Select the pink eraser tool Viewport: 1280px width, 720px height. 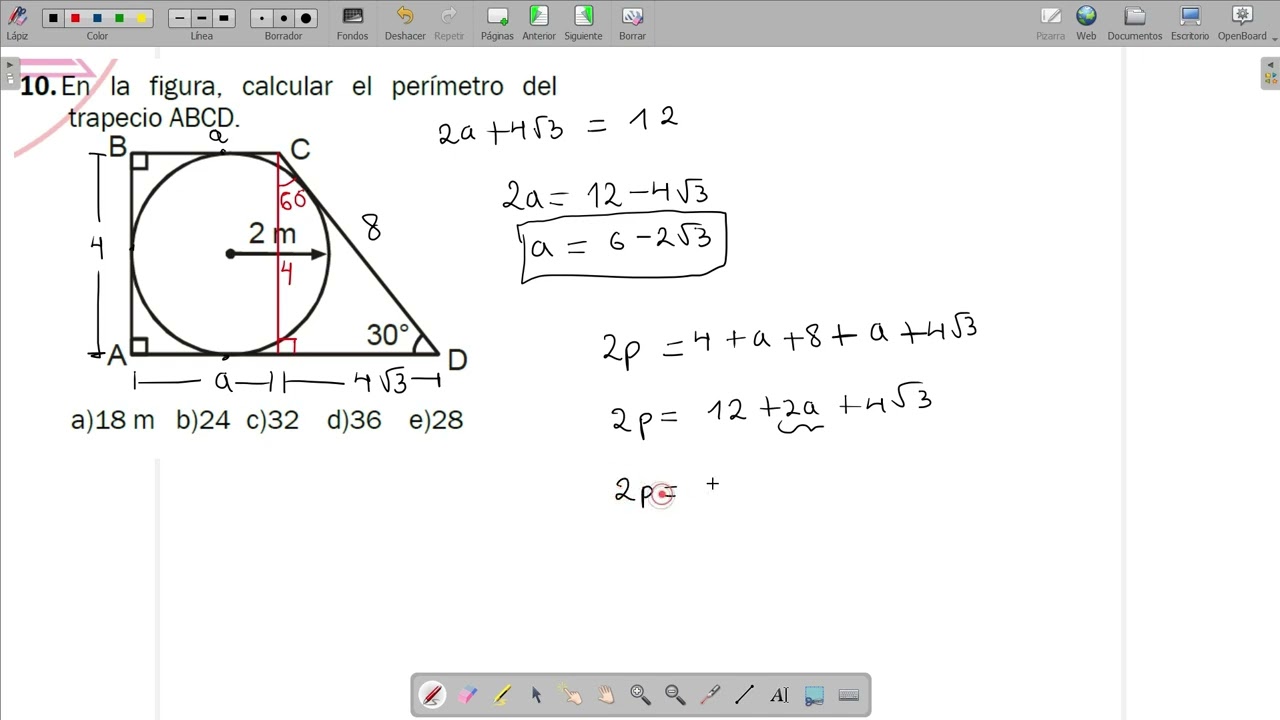coord(467,695)
